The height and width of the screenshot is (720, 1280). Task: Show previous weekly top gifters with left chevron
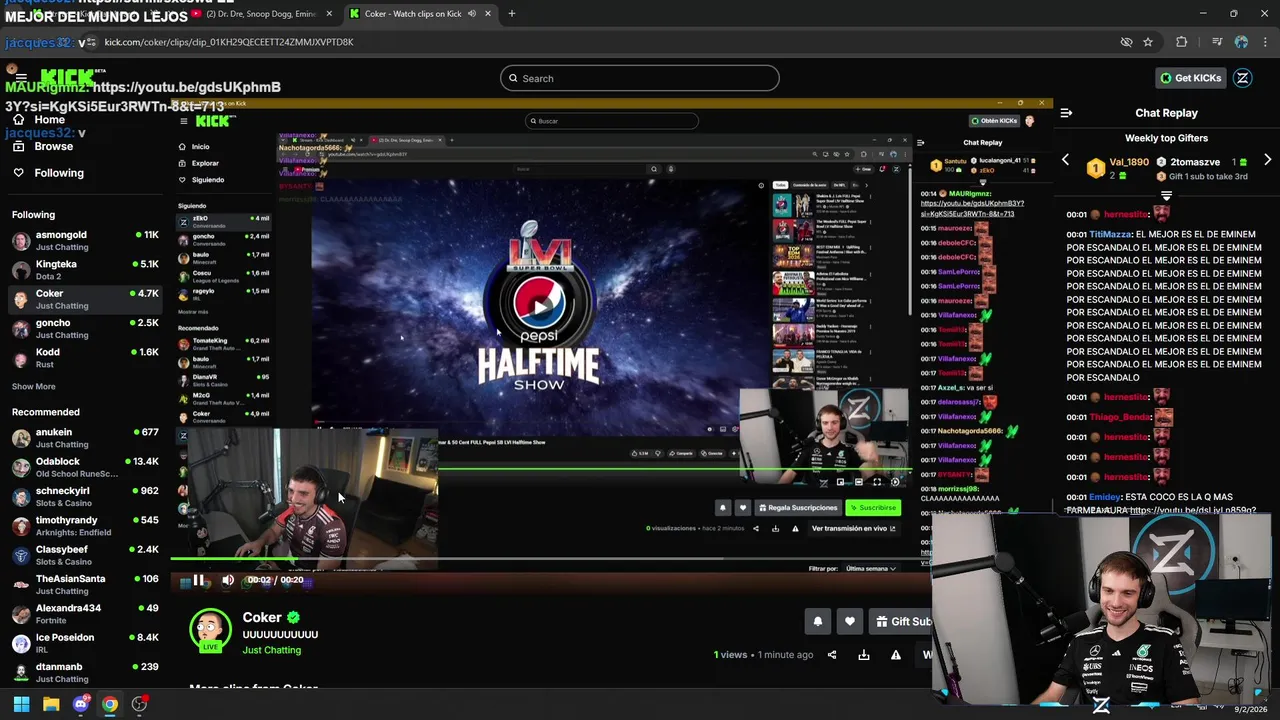[x=1065, y=160]
